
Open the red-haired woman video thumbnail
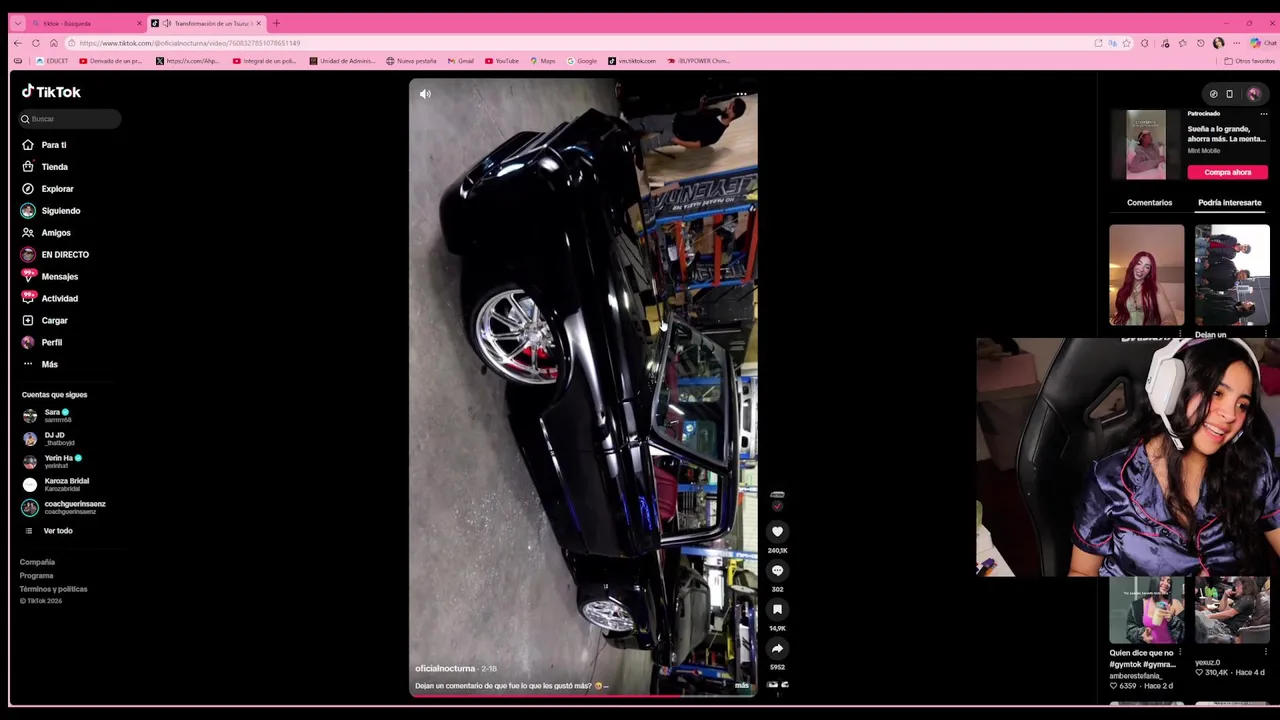tap(1146, 275)
